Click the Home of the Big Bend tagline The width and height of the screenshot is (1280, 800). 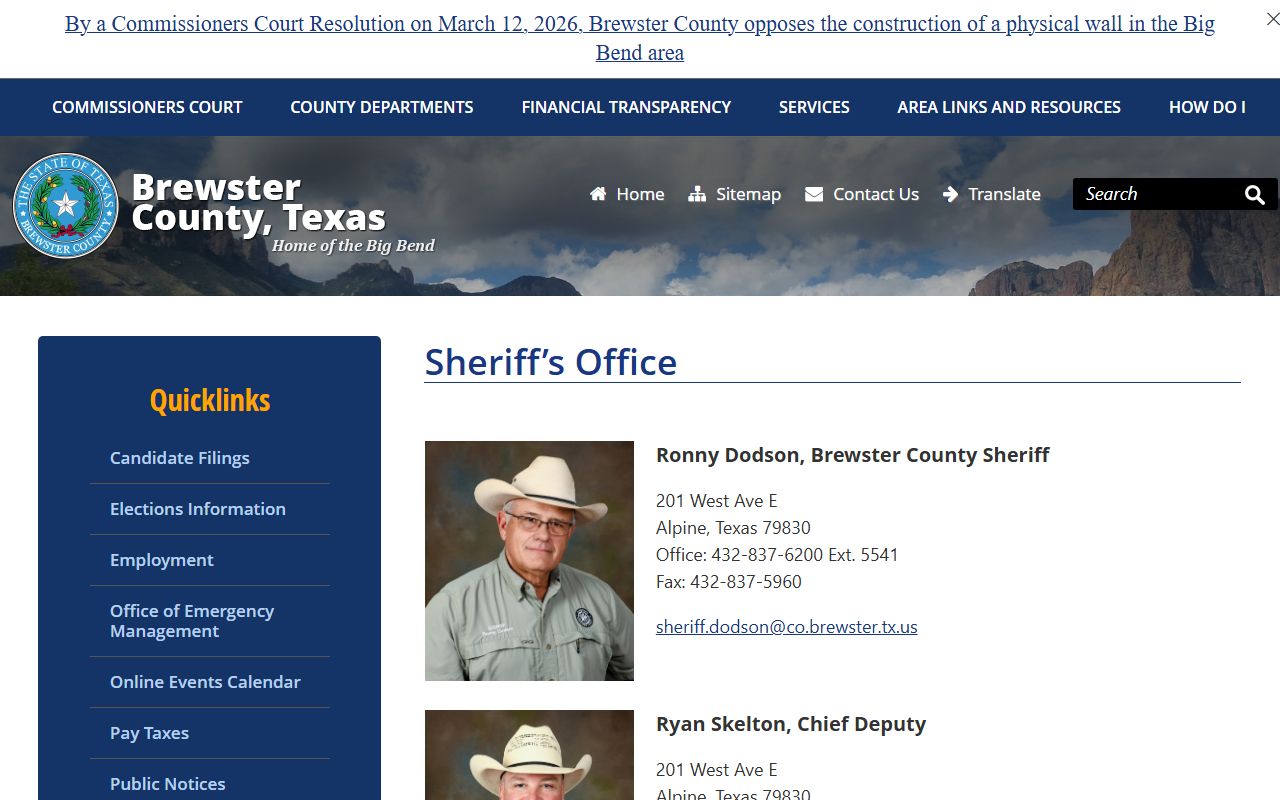tap(353, 246)
